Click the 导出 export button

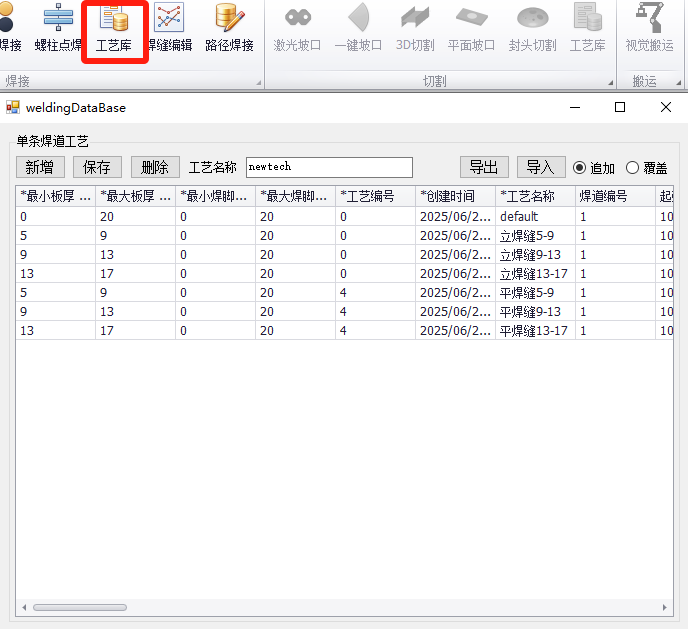(484, 167)
